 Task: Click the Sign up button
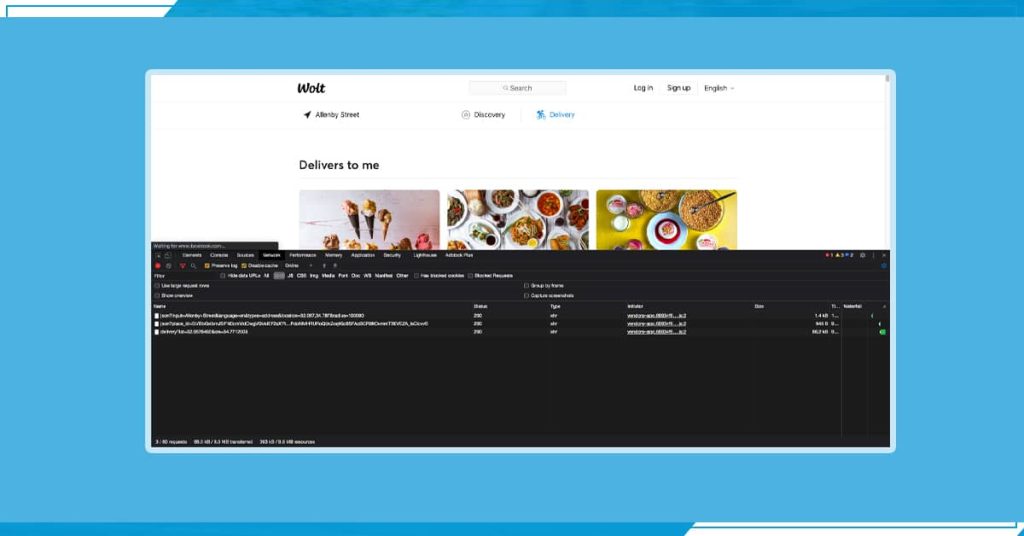(x=679, y=88)
